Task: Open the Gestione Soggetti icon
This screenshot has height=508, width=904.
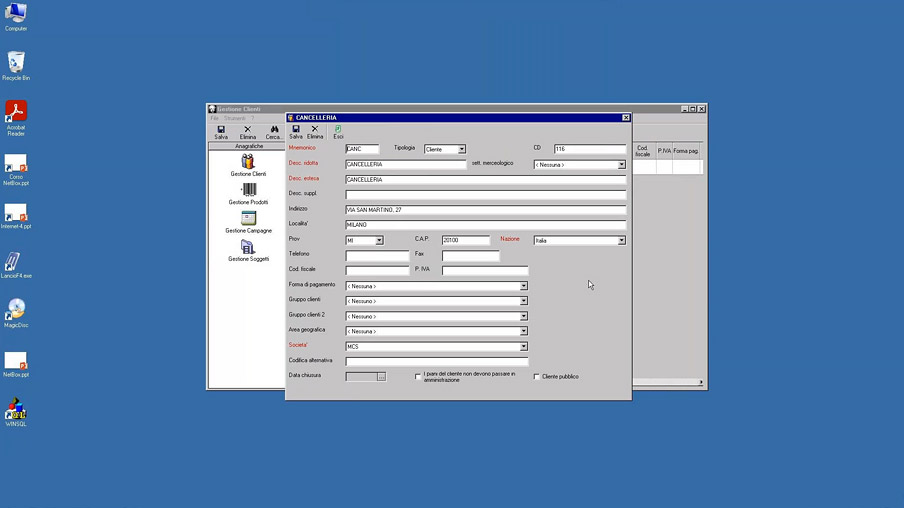Action: coord(248,250)
